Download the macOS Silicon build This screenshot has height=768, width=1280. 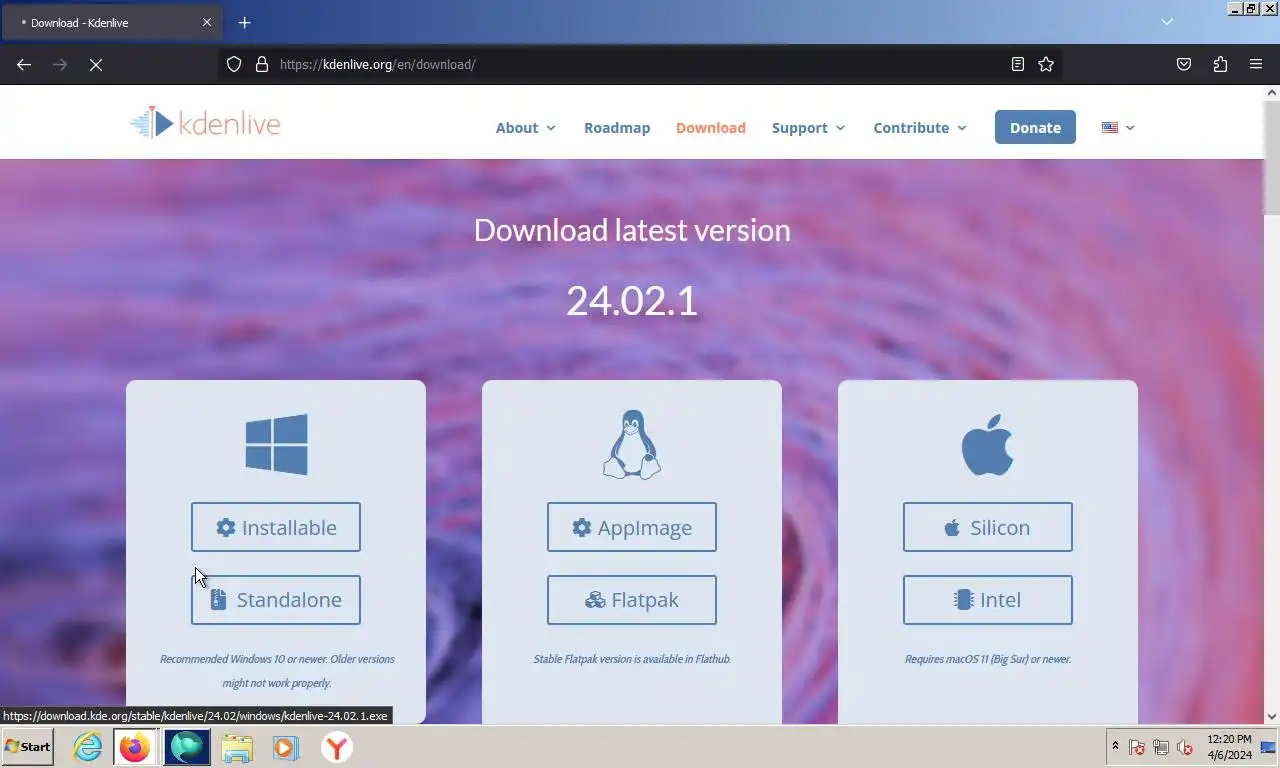(988, 527)
